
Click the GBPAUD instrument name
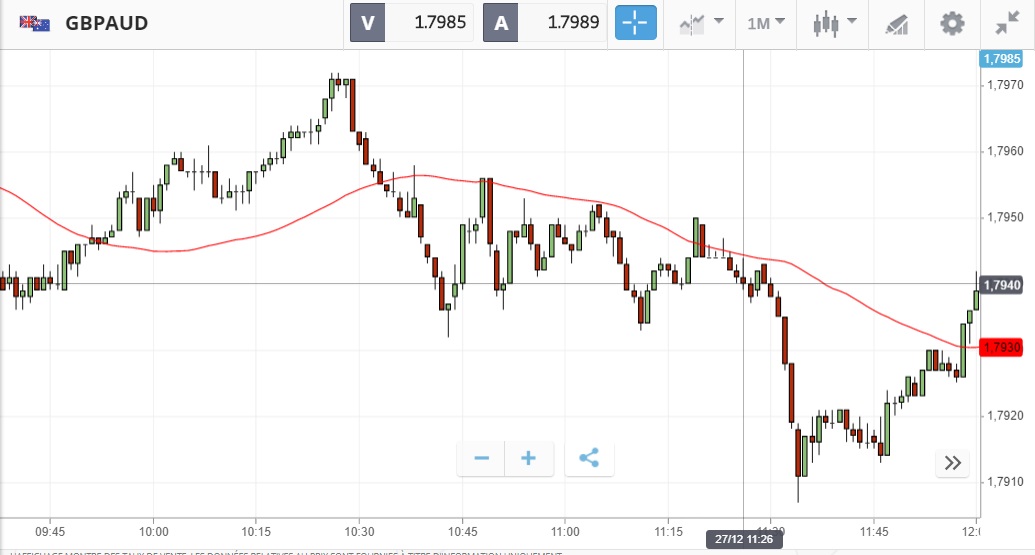point(106,23)
